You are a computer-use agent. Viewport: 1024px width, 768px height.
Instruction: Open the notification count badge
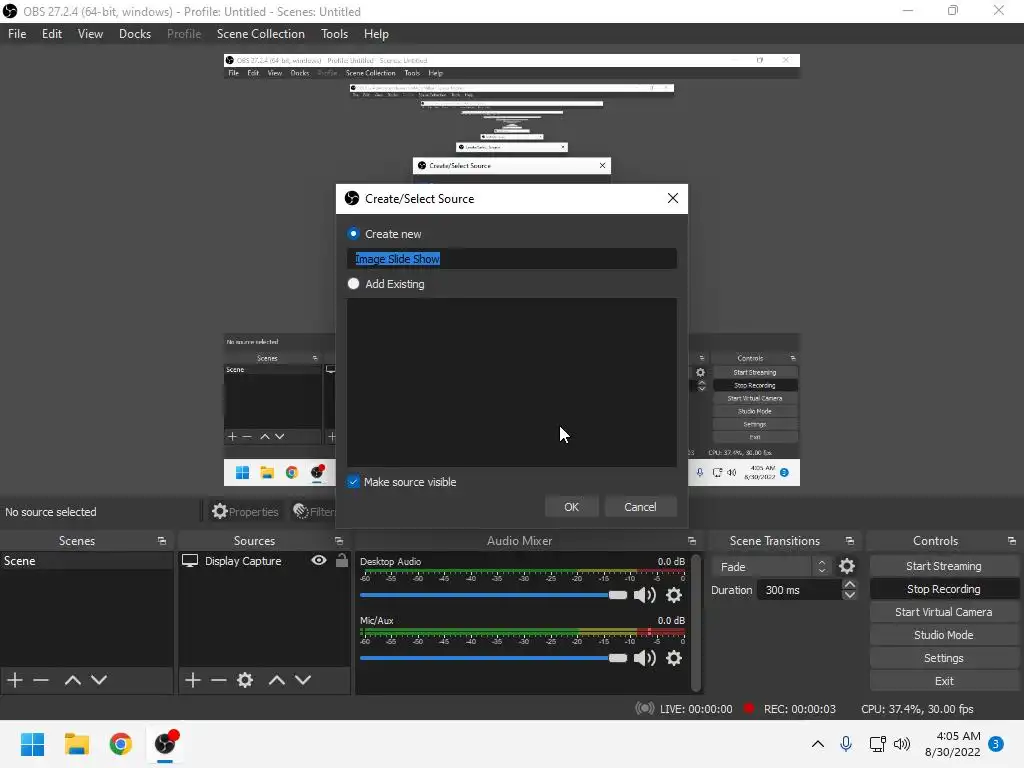(x=996, y=744)
